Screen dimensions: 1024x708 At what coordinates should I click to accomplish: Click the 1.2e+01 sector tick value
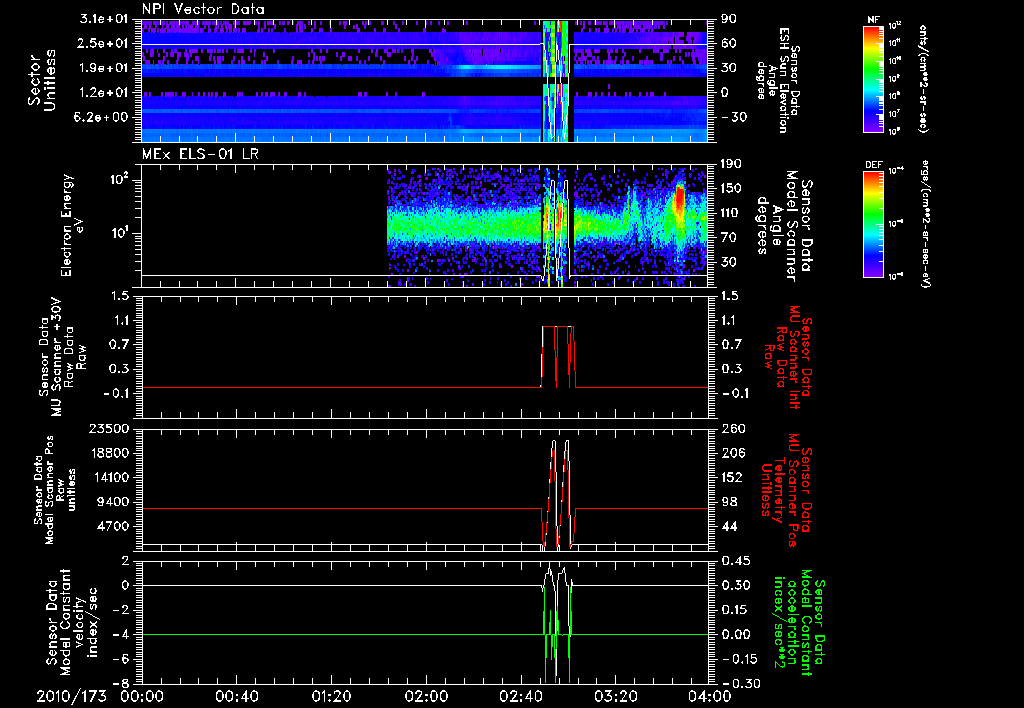(102, 93)
